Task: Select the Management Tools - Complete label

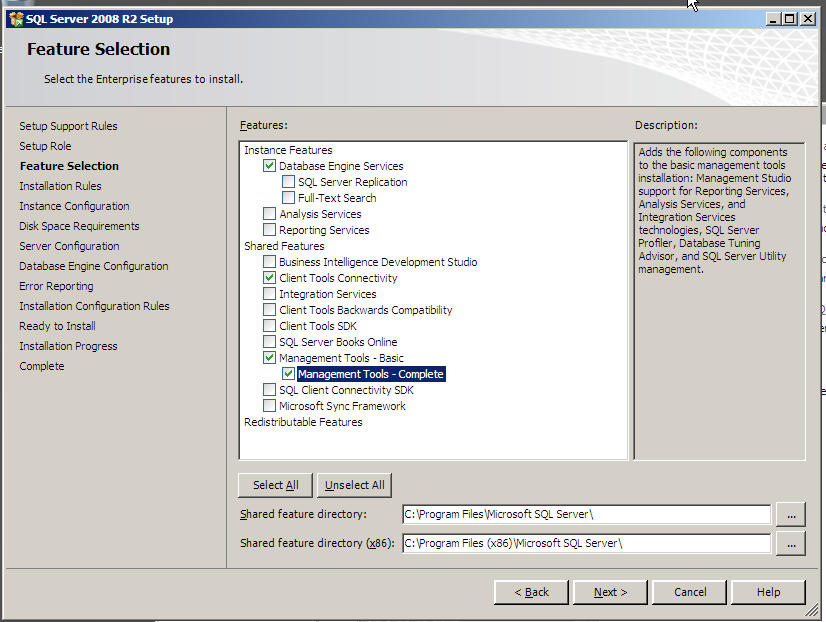Action: [x=371, y=374]
